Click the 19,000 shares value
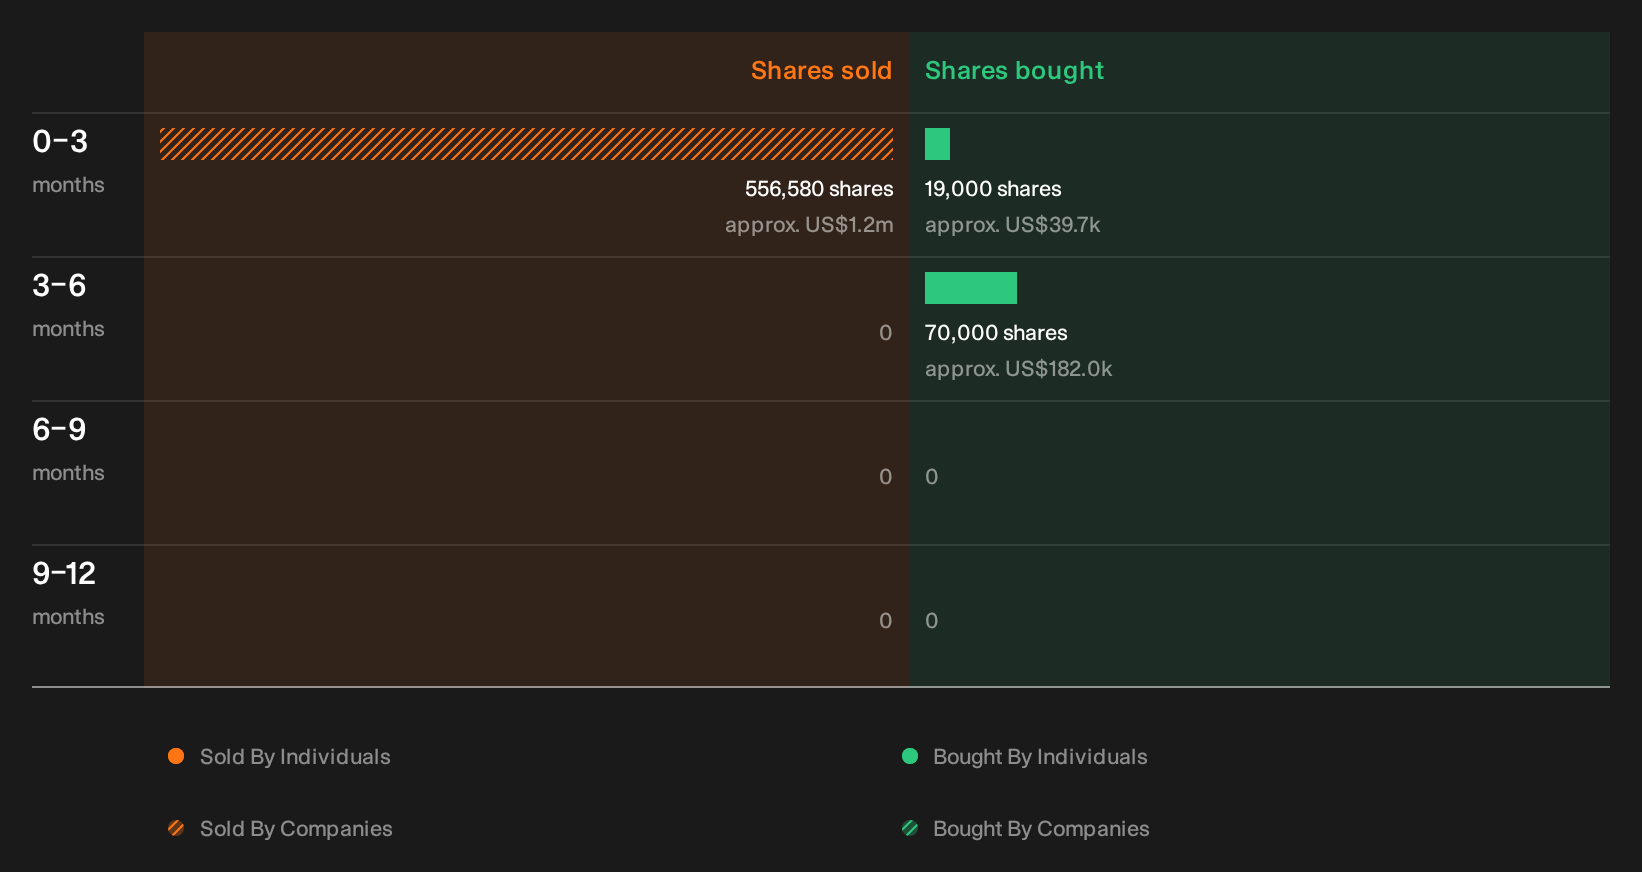Image resolution: width=1642 pixels, height=872 pixels. (x=993, y=189)
